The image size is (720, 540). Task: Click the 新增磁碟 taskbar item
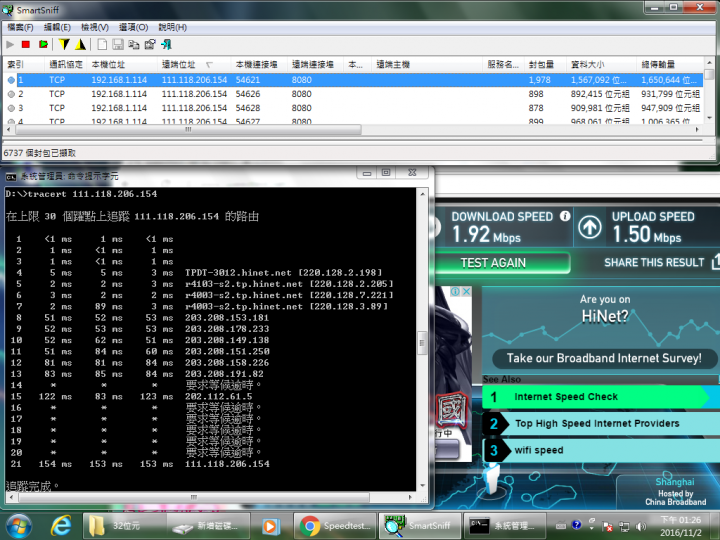(x=208, y=526)
